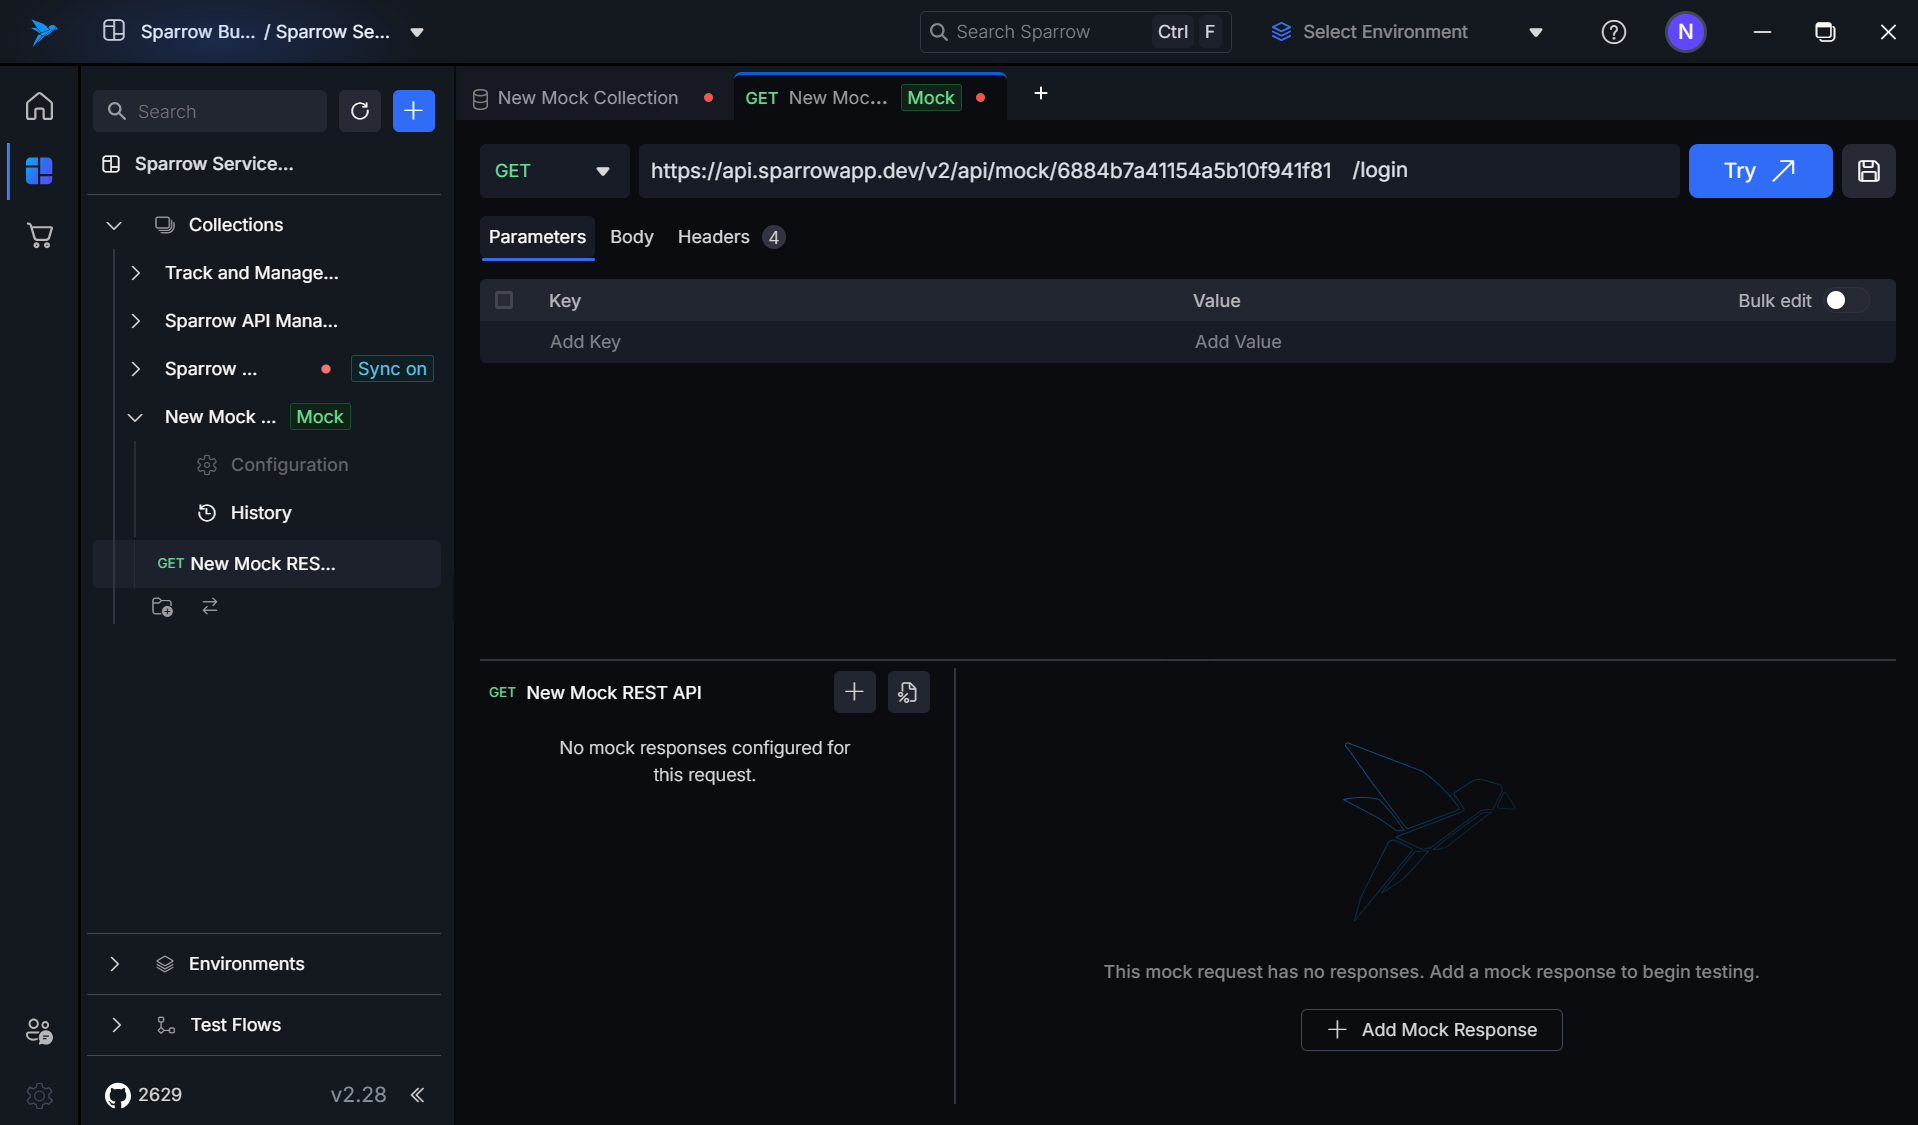The image size is (1918, 1125).
Task: Open the Settings gear in sidebar
Action: [x=39, y=1095]
